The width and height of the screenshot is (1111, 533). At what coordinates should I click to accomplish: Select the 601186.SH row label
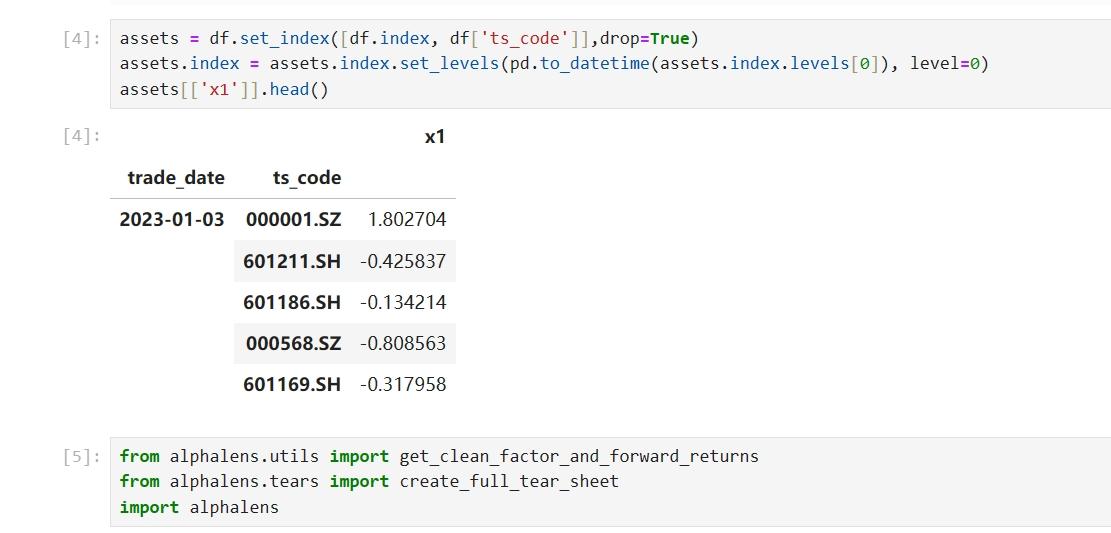[292, 302]
